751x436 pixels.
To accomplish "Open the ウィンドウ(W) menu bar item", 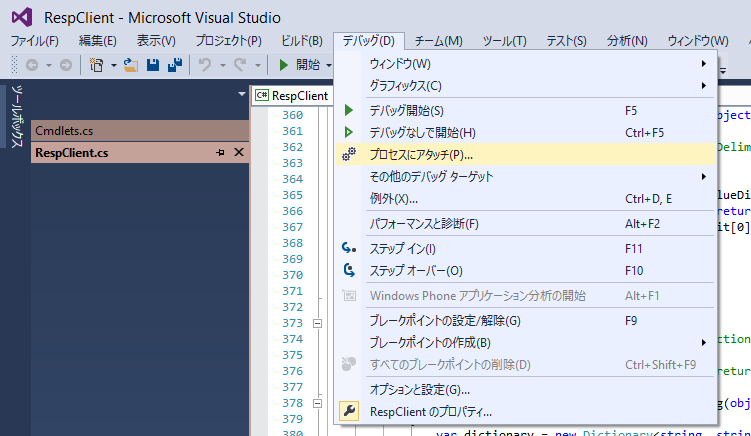I will (x=698, y=41).
